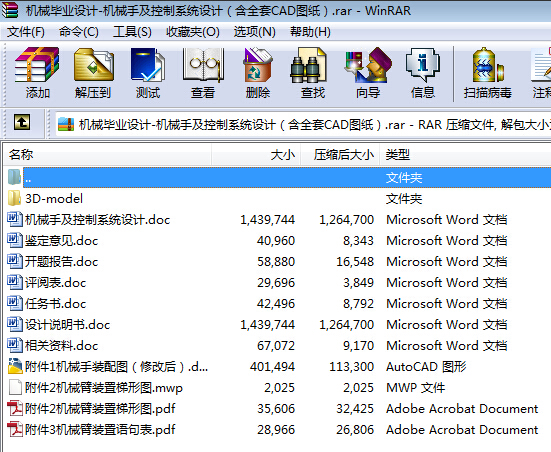Open the Find (查找) binoculars icon
Viewport: 551px width, 452px height.
pyautogui.click(x=309, y=65)
